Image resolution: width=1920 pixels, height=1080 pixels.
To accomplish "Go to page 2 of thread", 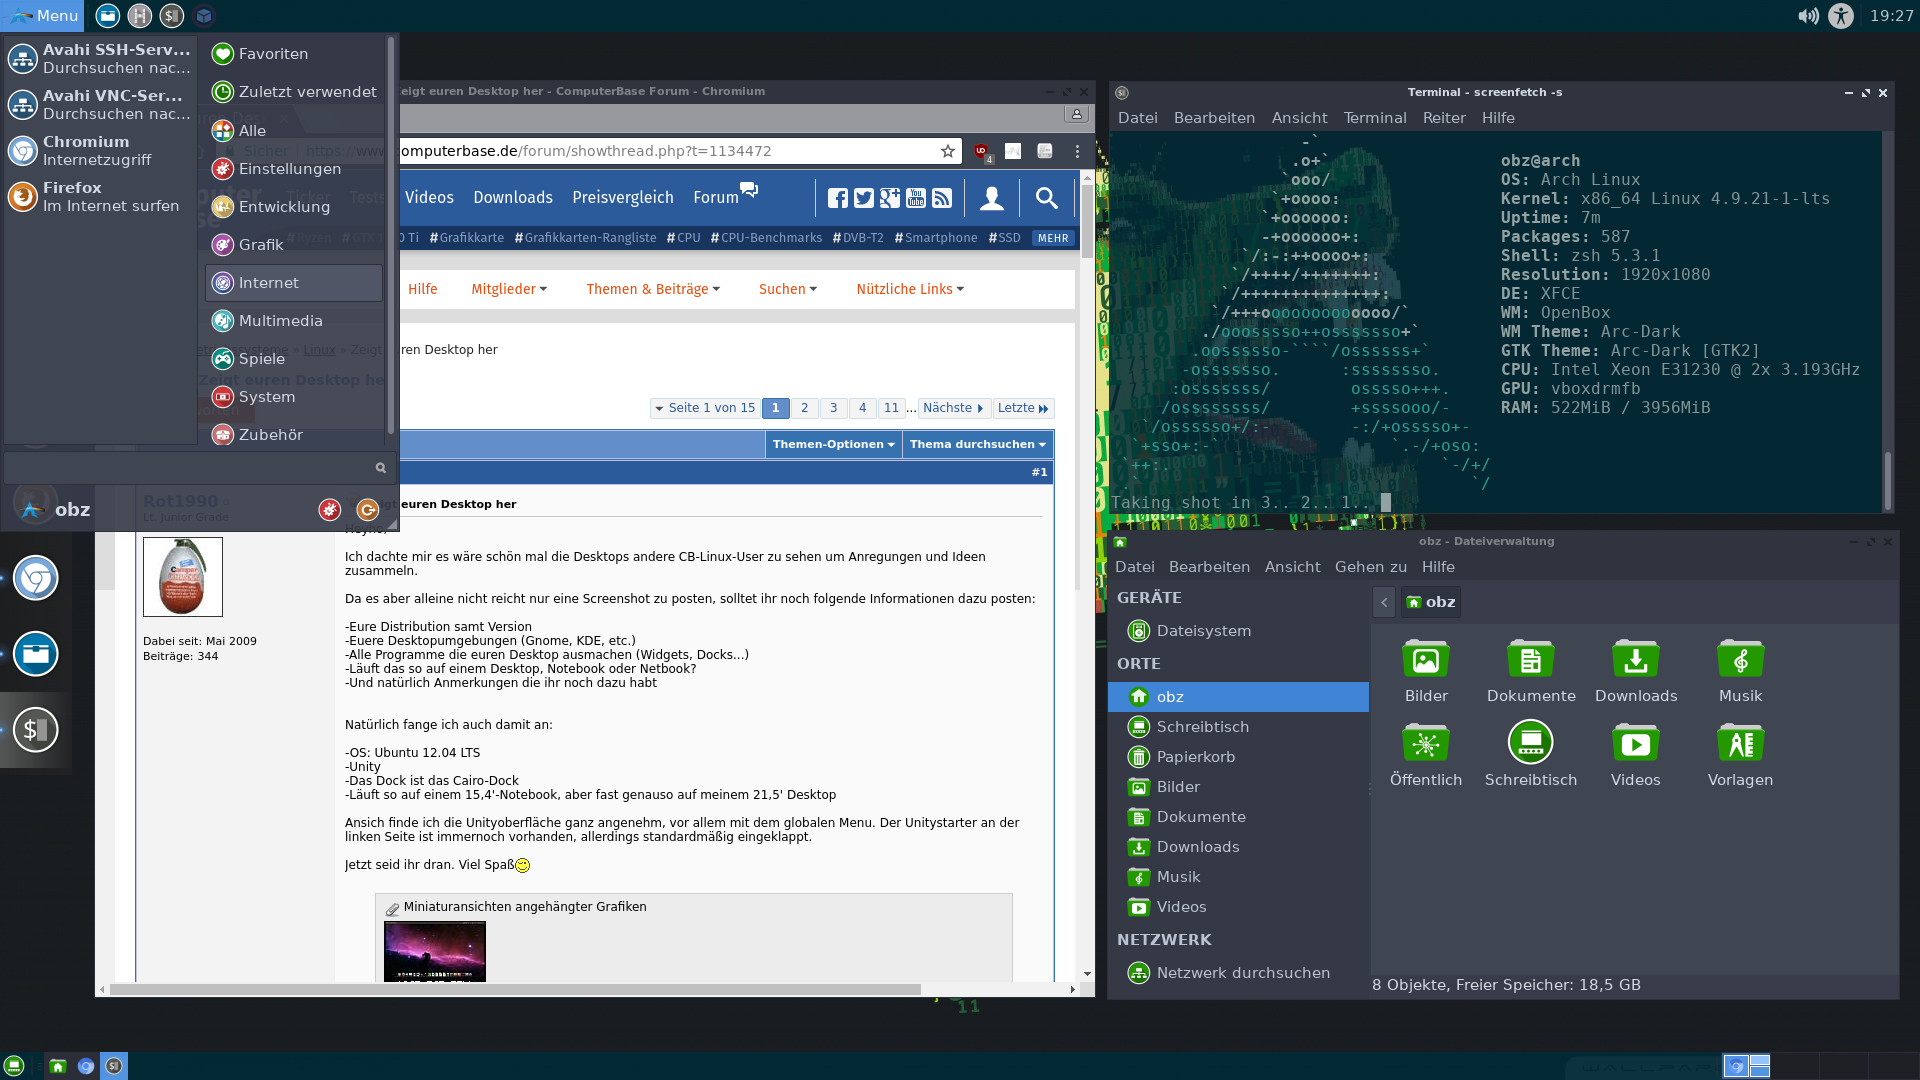I will pyautogui.click(x=804, y=408).
